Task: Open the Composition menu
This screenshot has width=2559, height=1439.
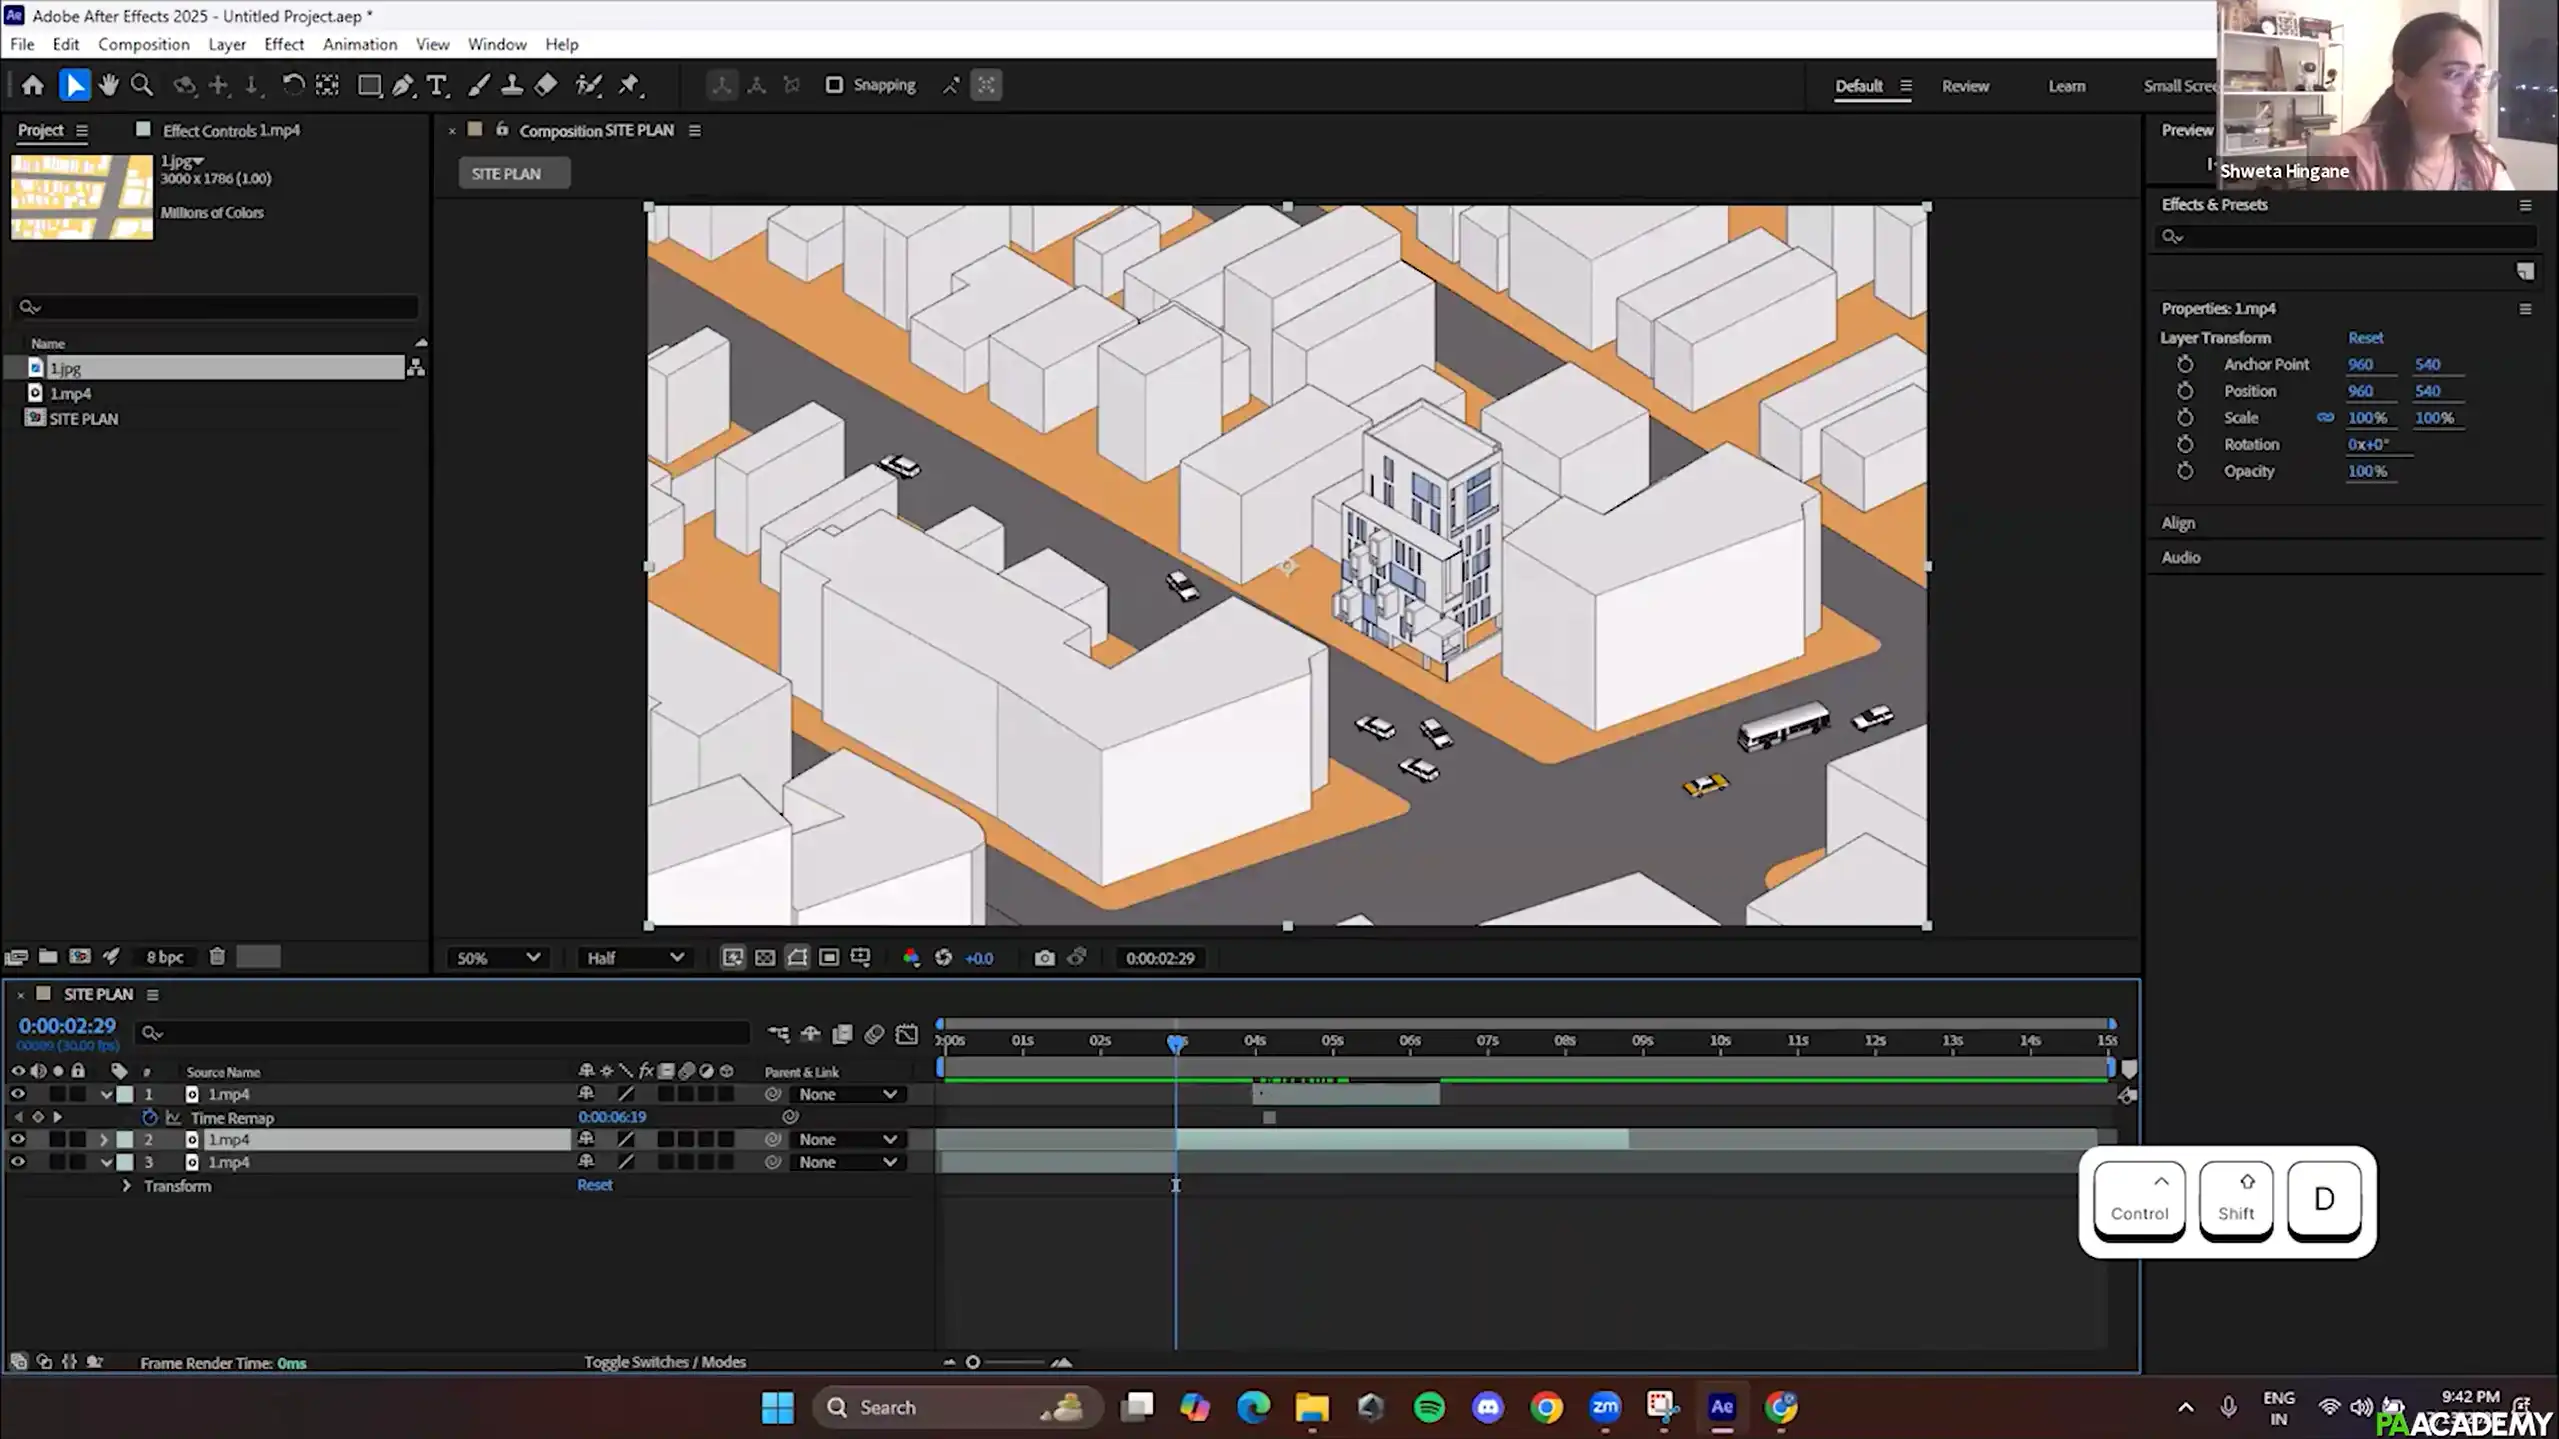Action: (x=144, y=44)
